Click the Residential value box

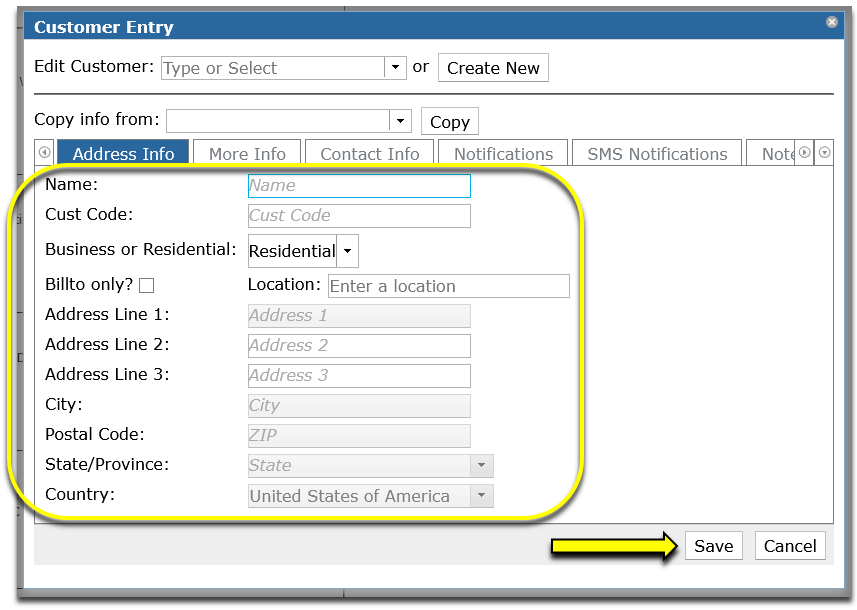coord(292,251)
